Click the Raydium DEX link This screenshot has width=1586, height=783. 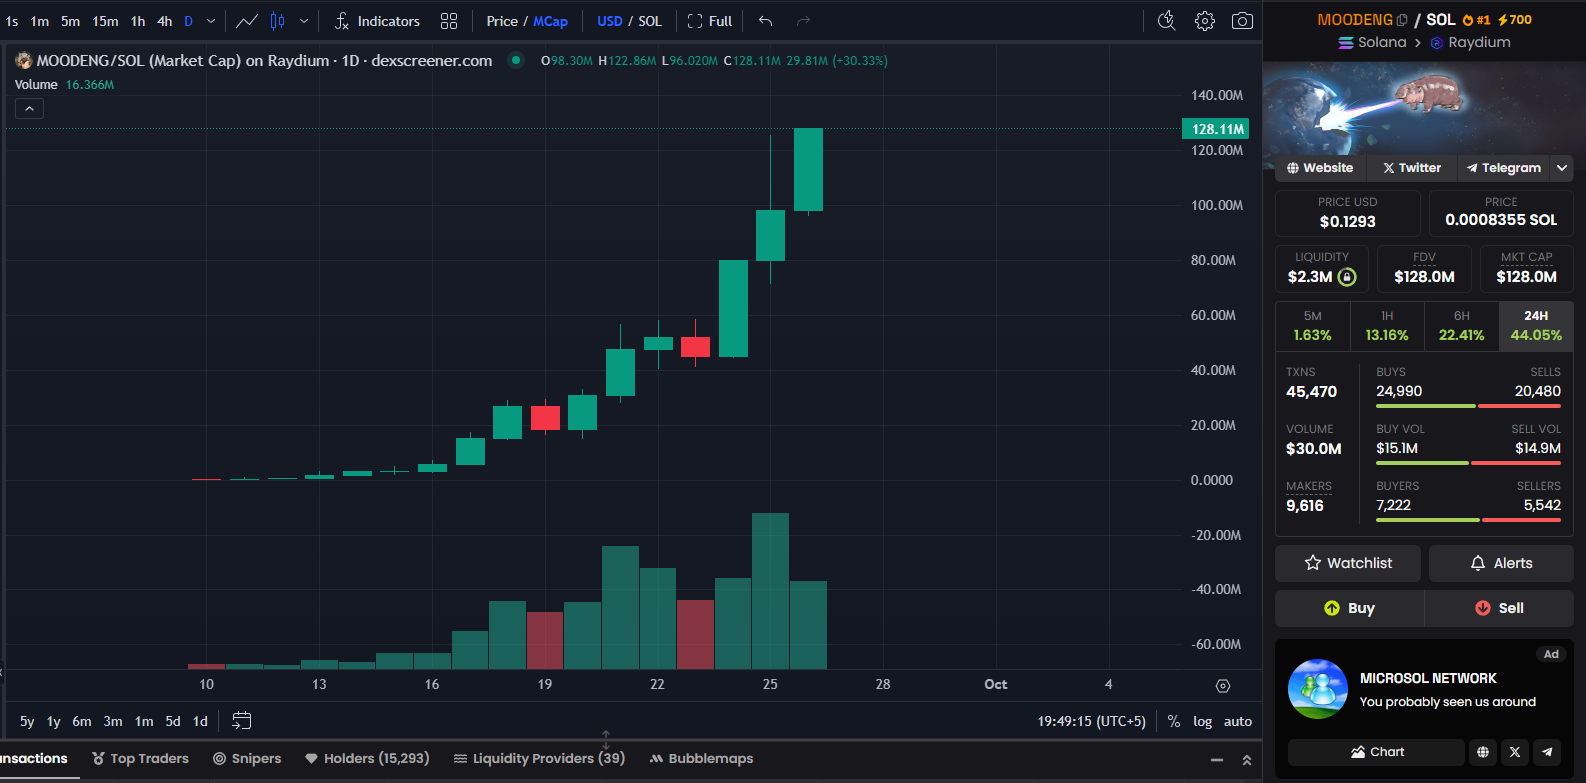click(1470, 42)
